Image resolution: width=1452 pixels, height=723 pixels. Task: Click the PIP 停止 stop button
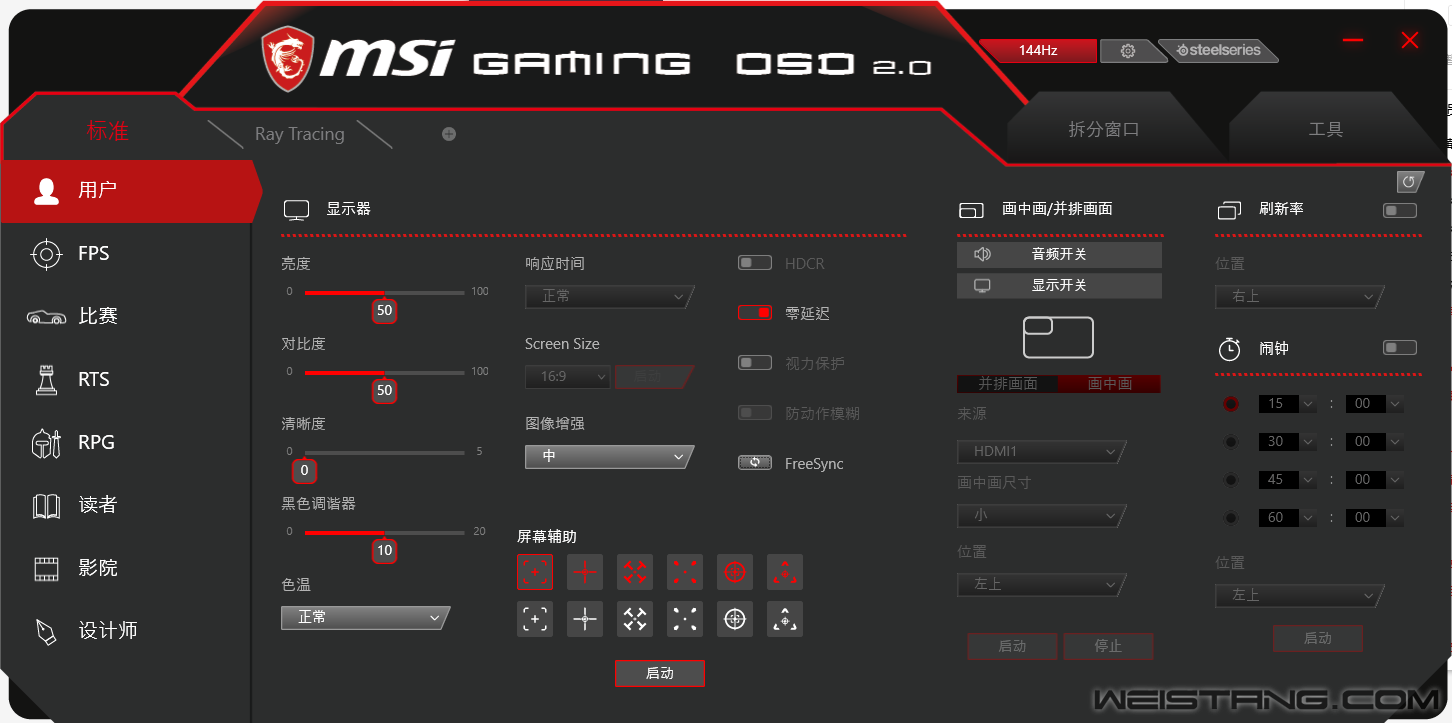click(x=1108, y=646)
